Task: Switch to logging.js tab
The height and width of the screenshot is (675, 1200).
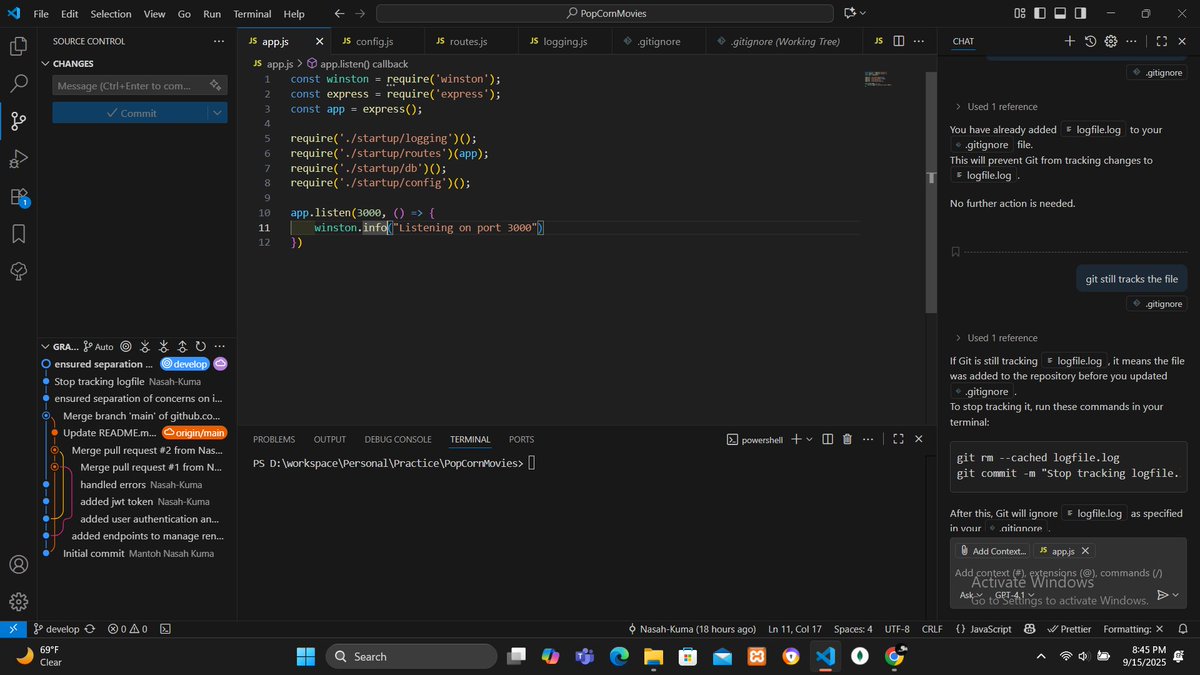Action: point(564,41)
